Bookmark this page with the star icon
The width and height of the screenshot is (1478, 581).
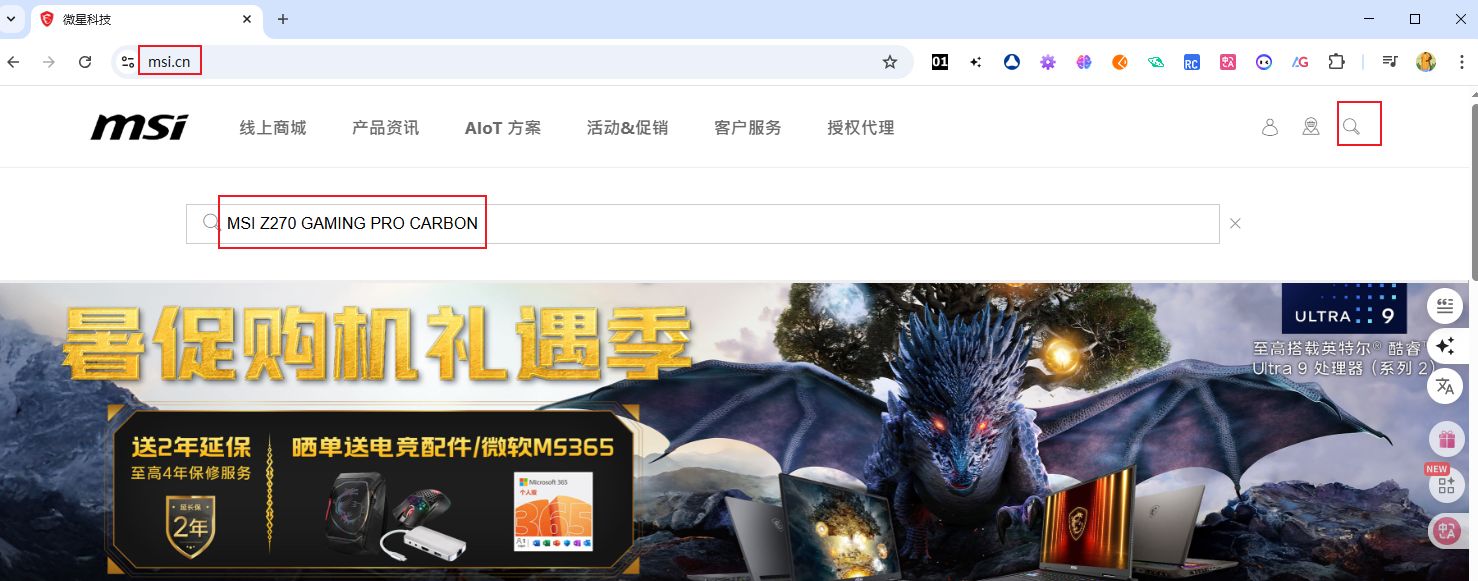point(890,62)
